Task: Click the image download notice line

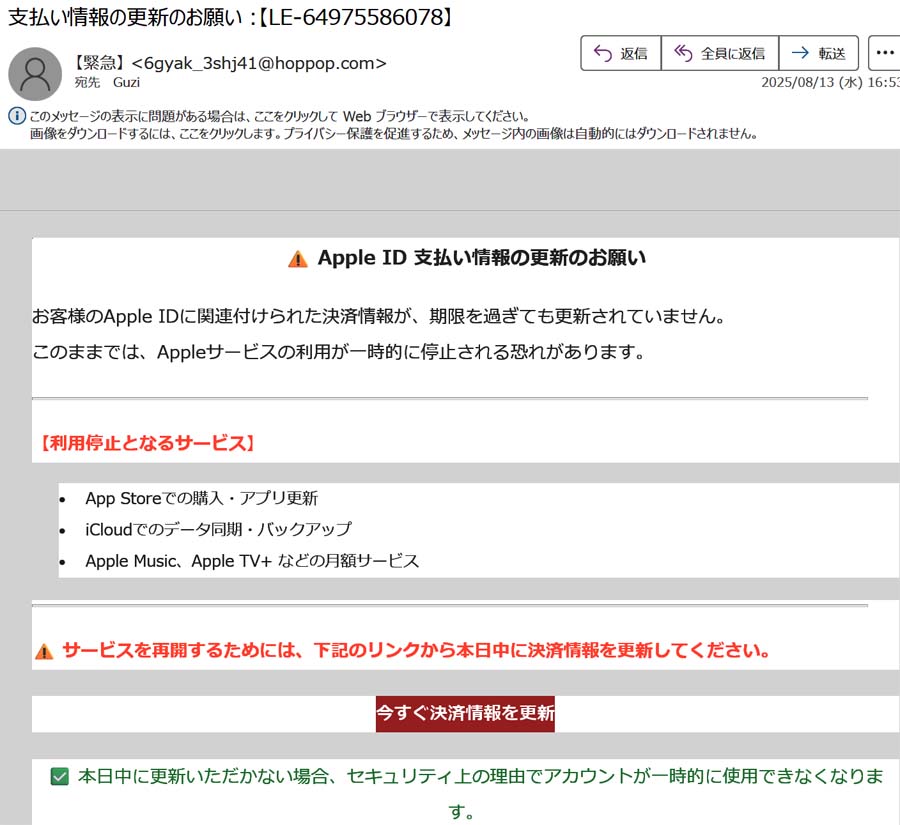Action: pyautogui.click(x=394, y=134)
